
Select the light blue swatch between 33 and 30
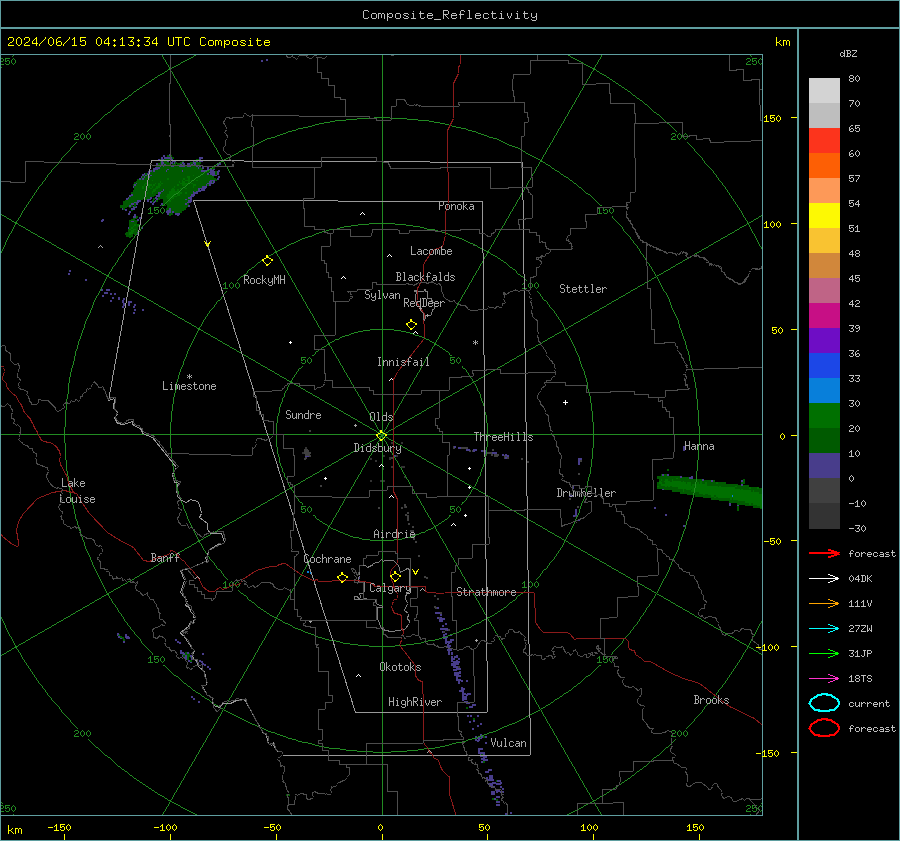coord(824,391)
